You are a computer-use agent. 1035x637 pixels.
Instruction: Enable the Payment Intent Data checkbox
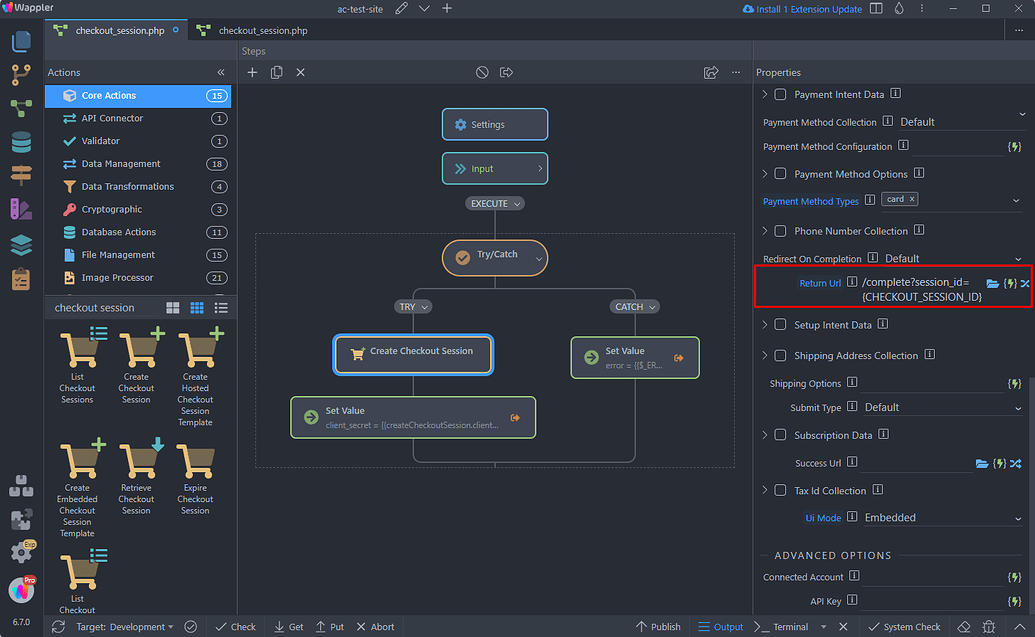[781, 95]
